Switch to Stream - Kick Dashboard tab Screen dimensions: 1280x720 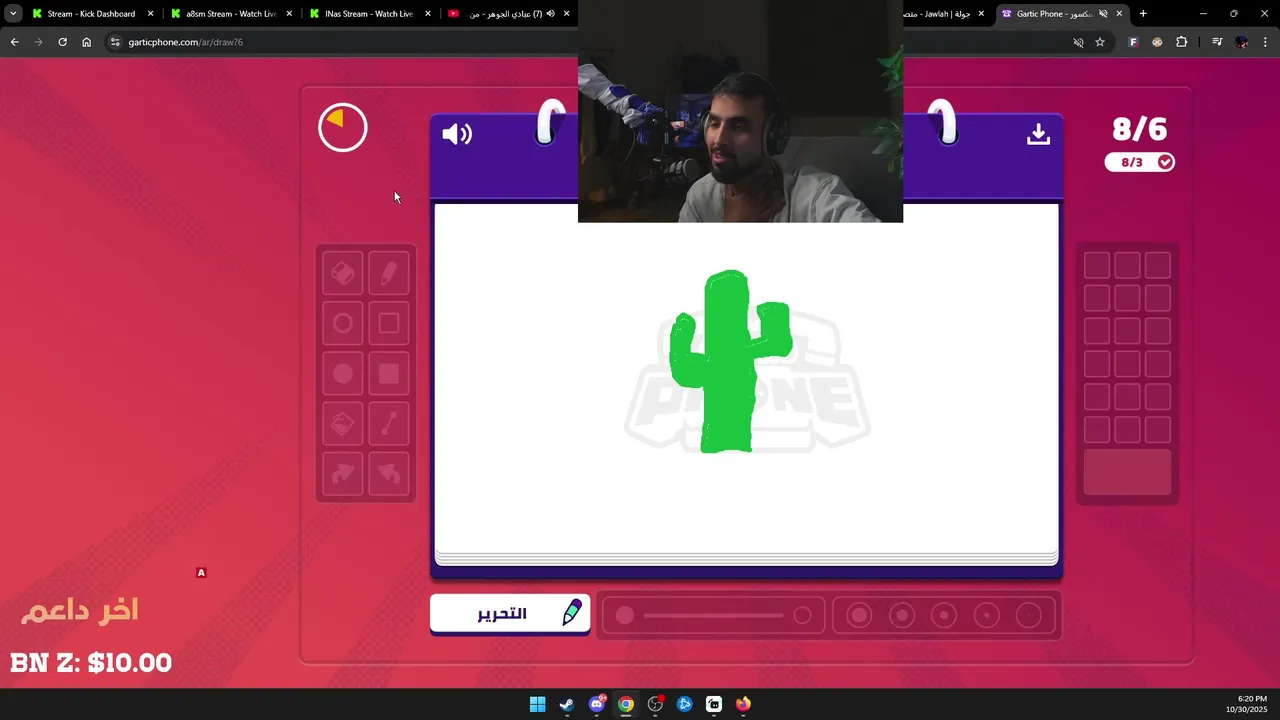[x=91, y=14]
